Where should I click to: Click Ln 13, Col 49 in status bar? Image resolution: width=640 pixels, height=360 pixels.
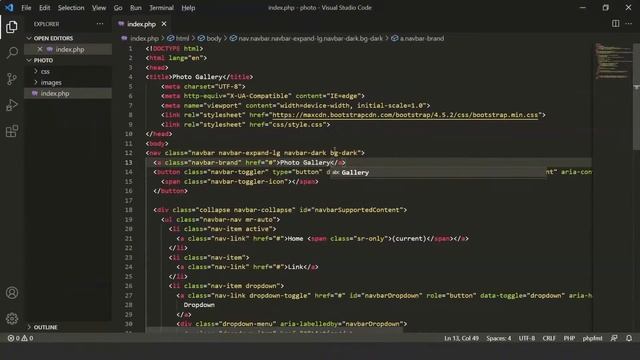coord(461,338)
